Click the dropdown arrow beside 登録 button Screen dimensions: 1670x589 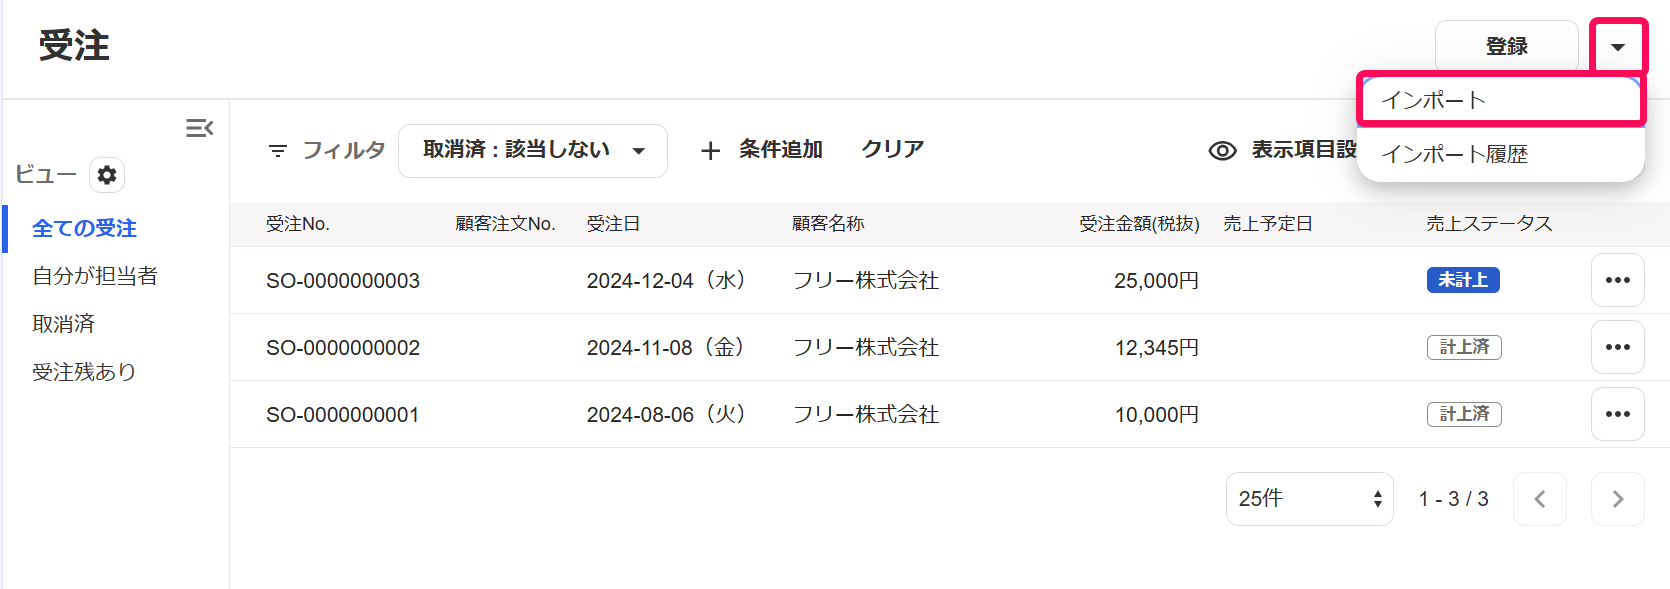click(1617, 47)
